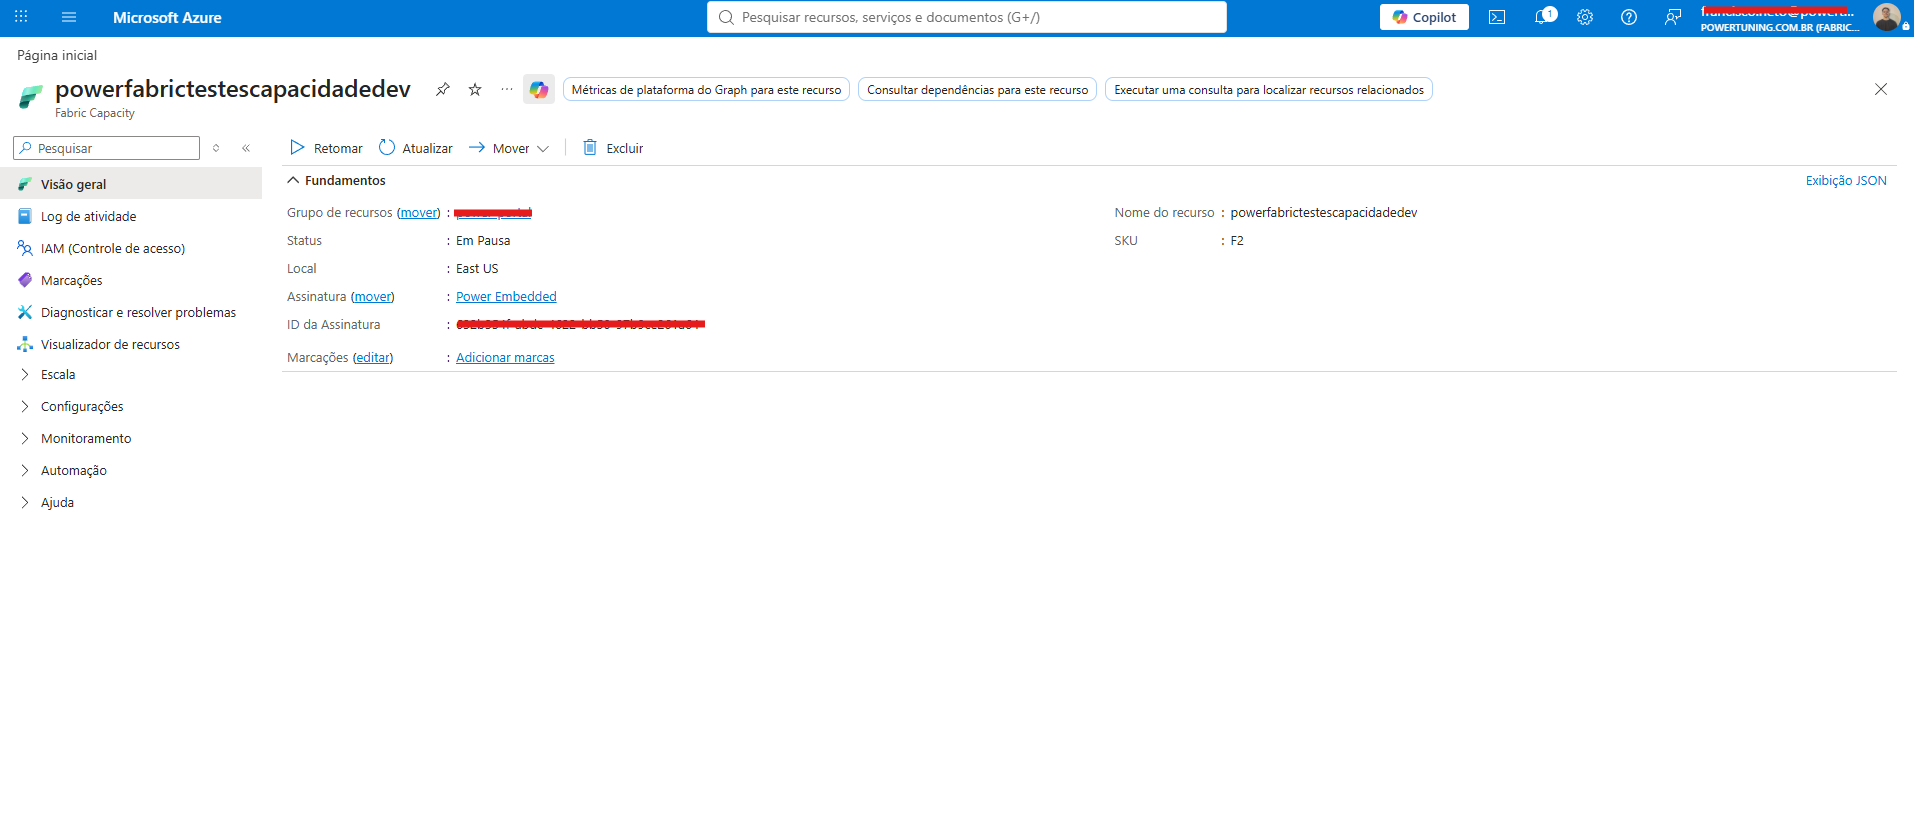The image size is (1914, 823).
Task: Open the Mover dropdown
Action: point(509,148)
